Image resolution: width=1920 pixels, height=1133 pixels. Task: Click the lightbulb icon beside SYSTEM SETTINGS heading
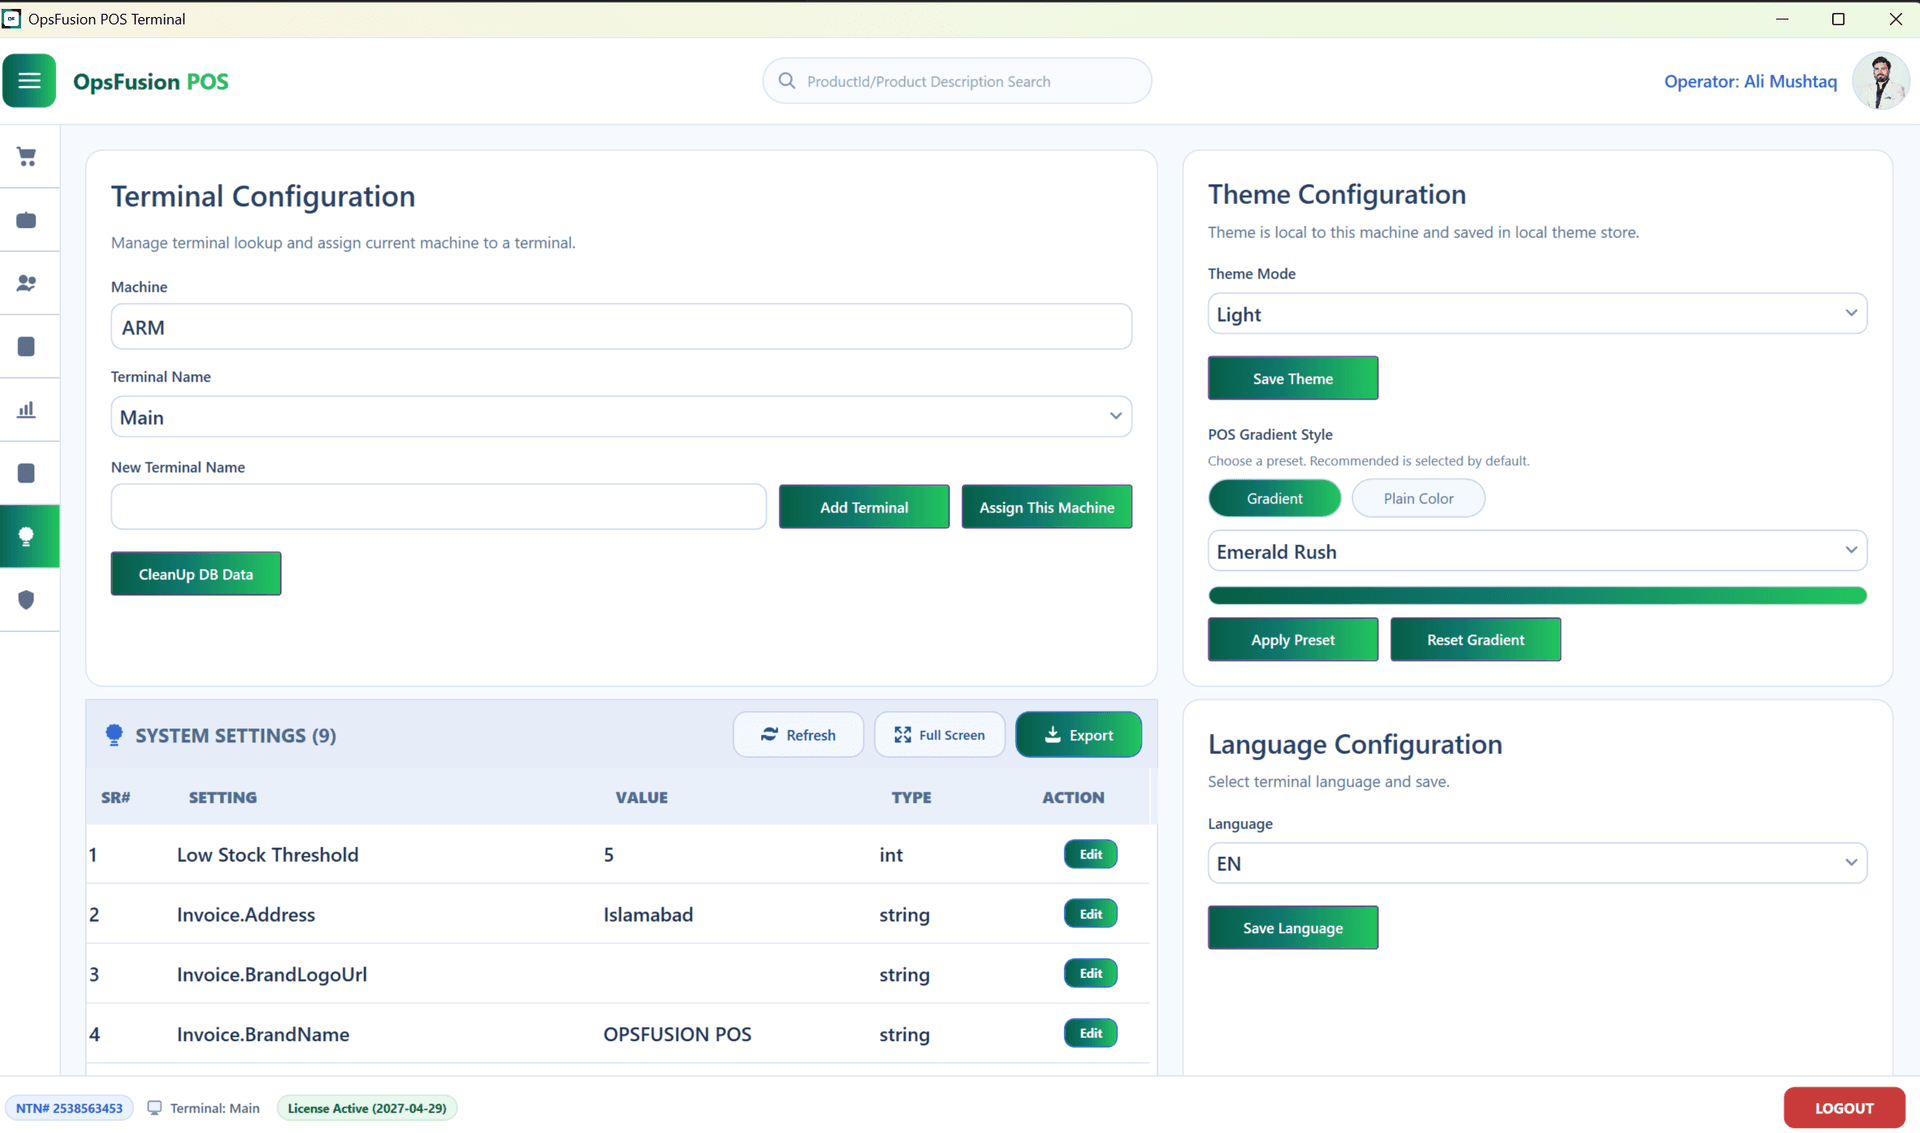114,735
